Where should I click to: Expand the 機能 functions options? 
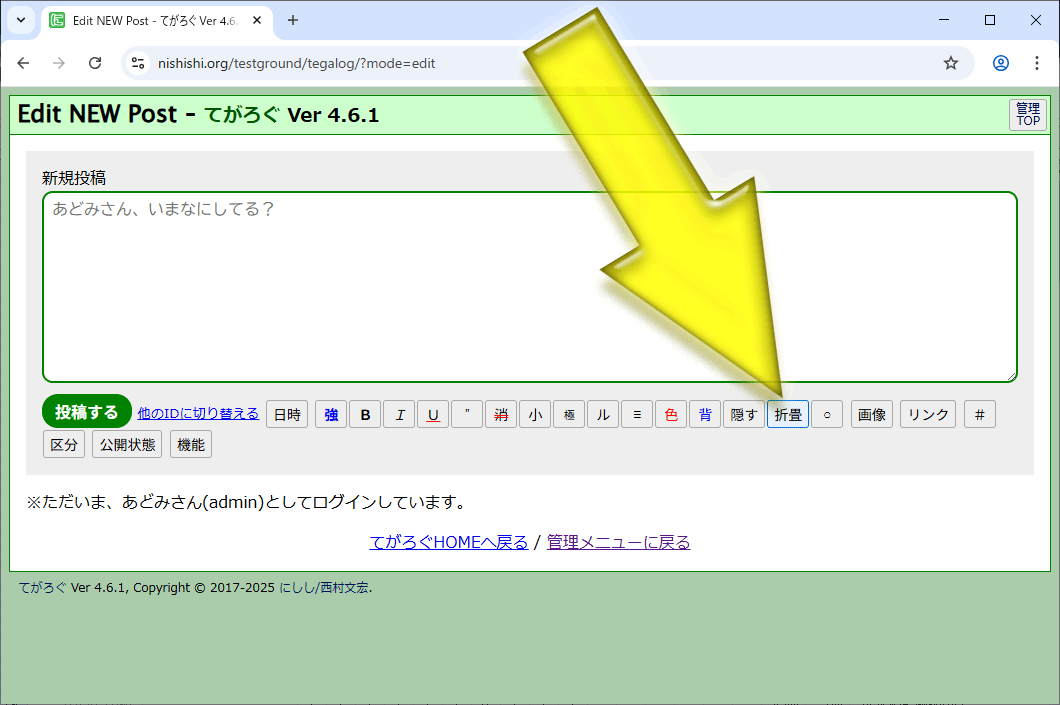coord(191,444)
